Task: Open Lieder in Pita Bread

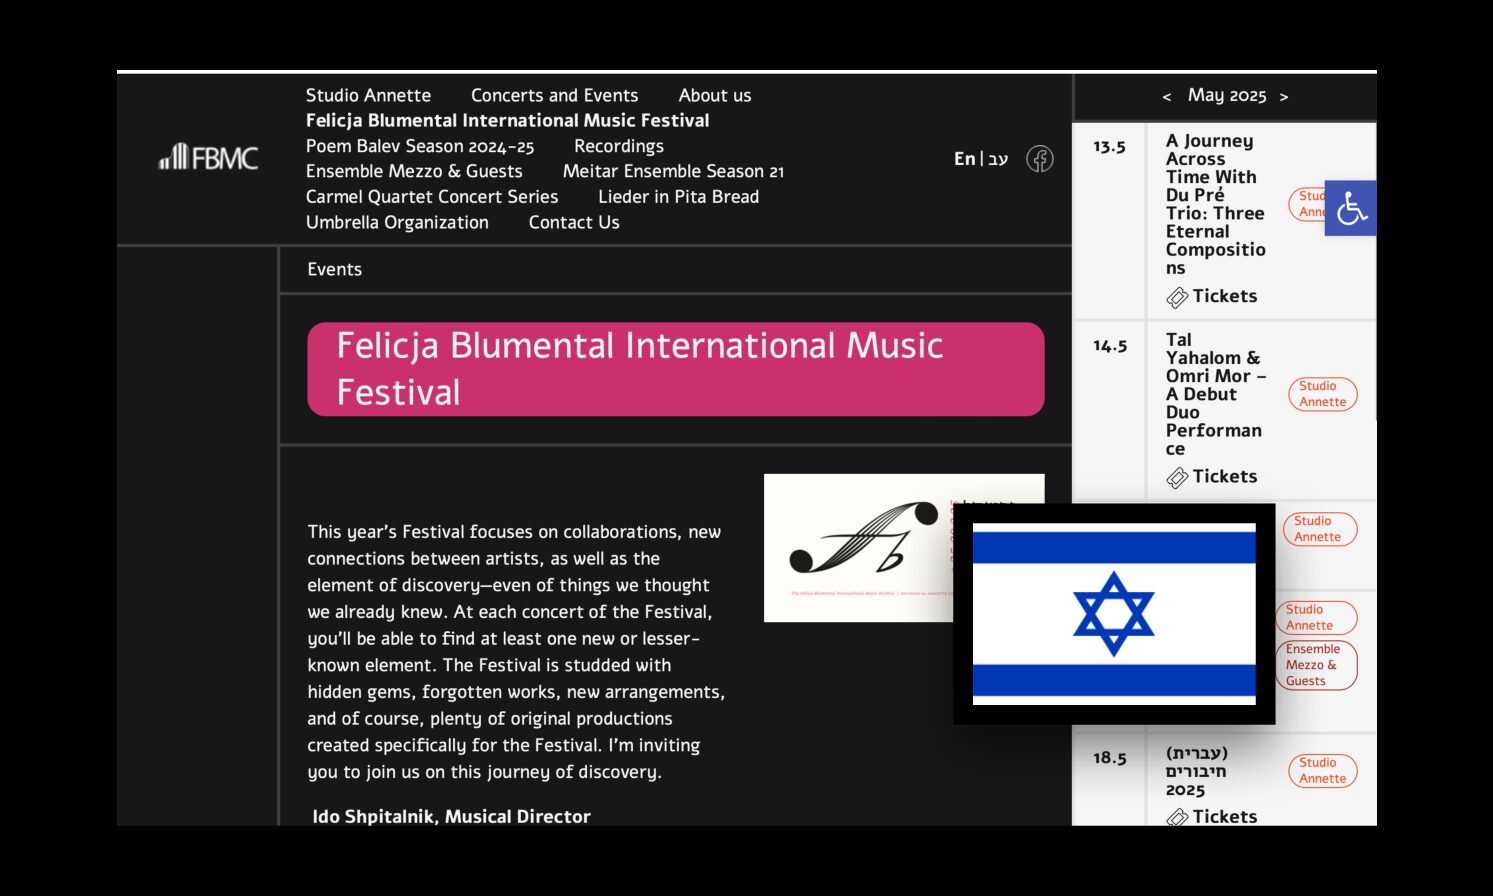Action: coord(678,197)
